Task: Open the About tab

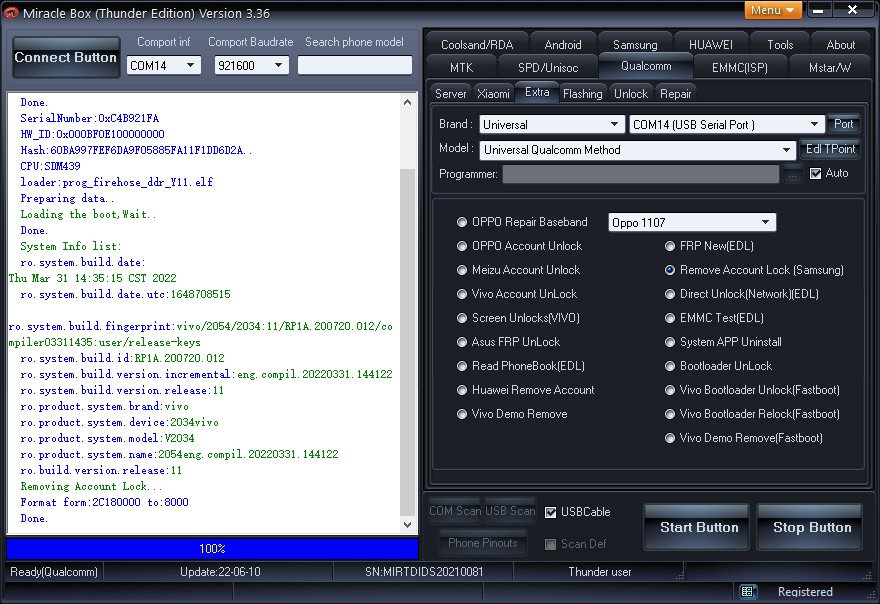Action: (840, 44)
